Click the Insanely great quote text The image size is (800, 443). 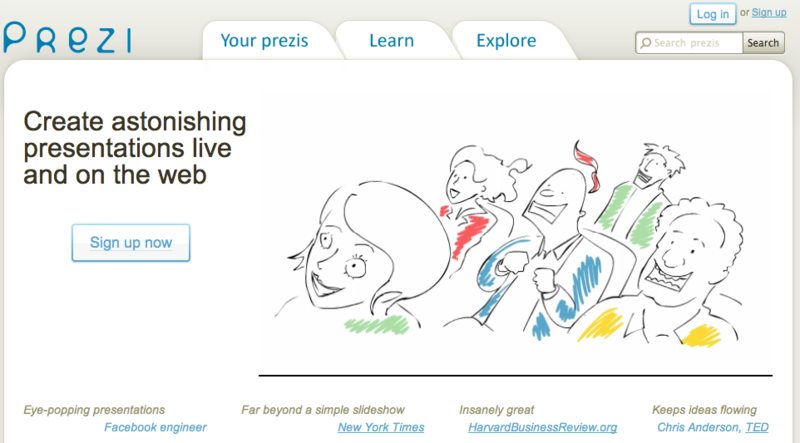pos(496,410)
